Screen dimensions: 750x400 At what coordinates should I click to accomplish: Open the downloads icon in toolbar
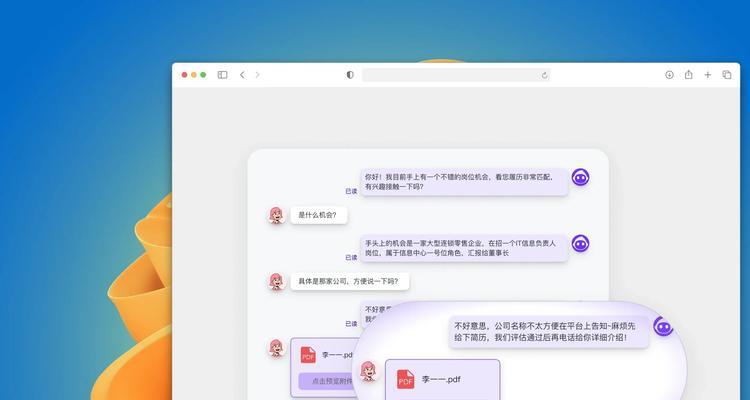pos(669,75)
